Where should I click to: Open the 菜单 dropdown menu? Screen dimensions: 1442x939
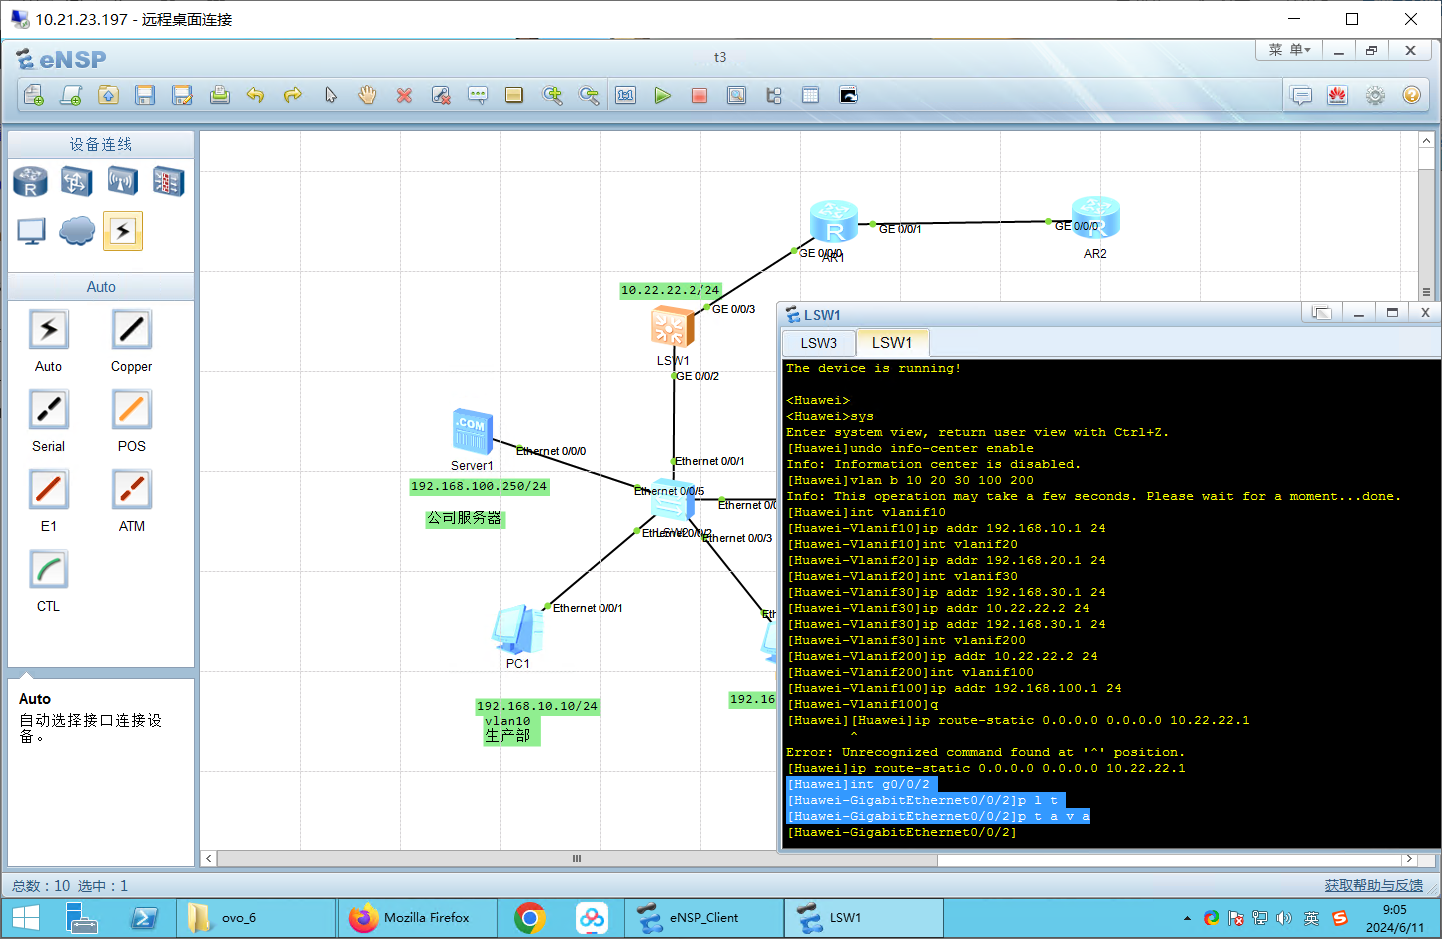point(1289,50)
